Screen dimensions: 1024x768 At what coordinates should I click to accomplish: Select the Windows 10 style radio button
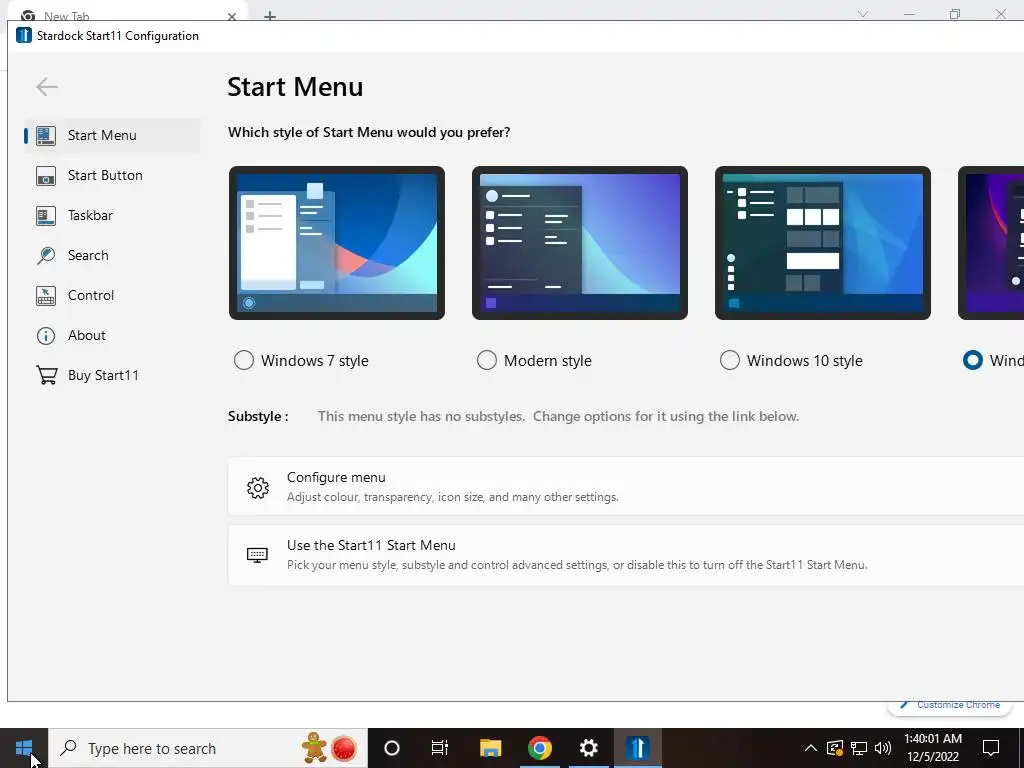729,360
